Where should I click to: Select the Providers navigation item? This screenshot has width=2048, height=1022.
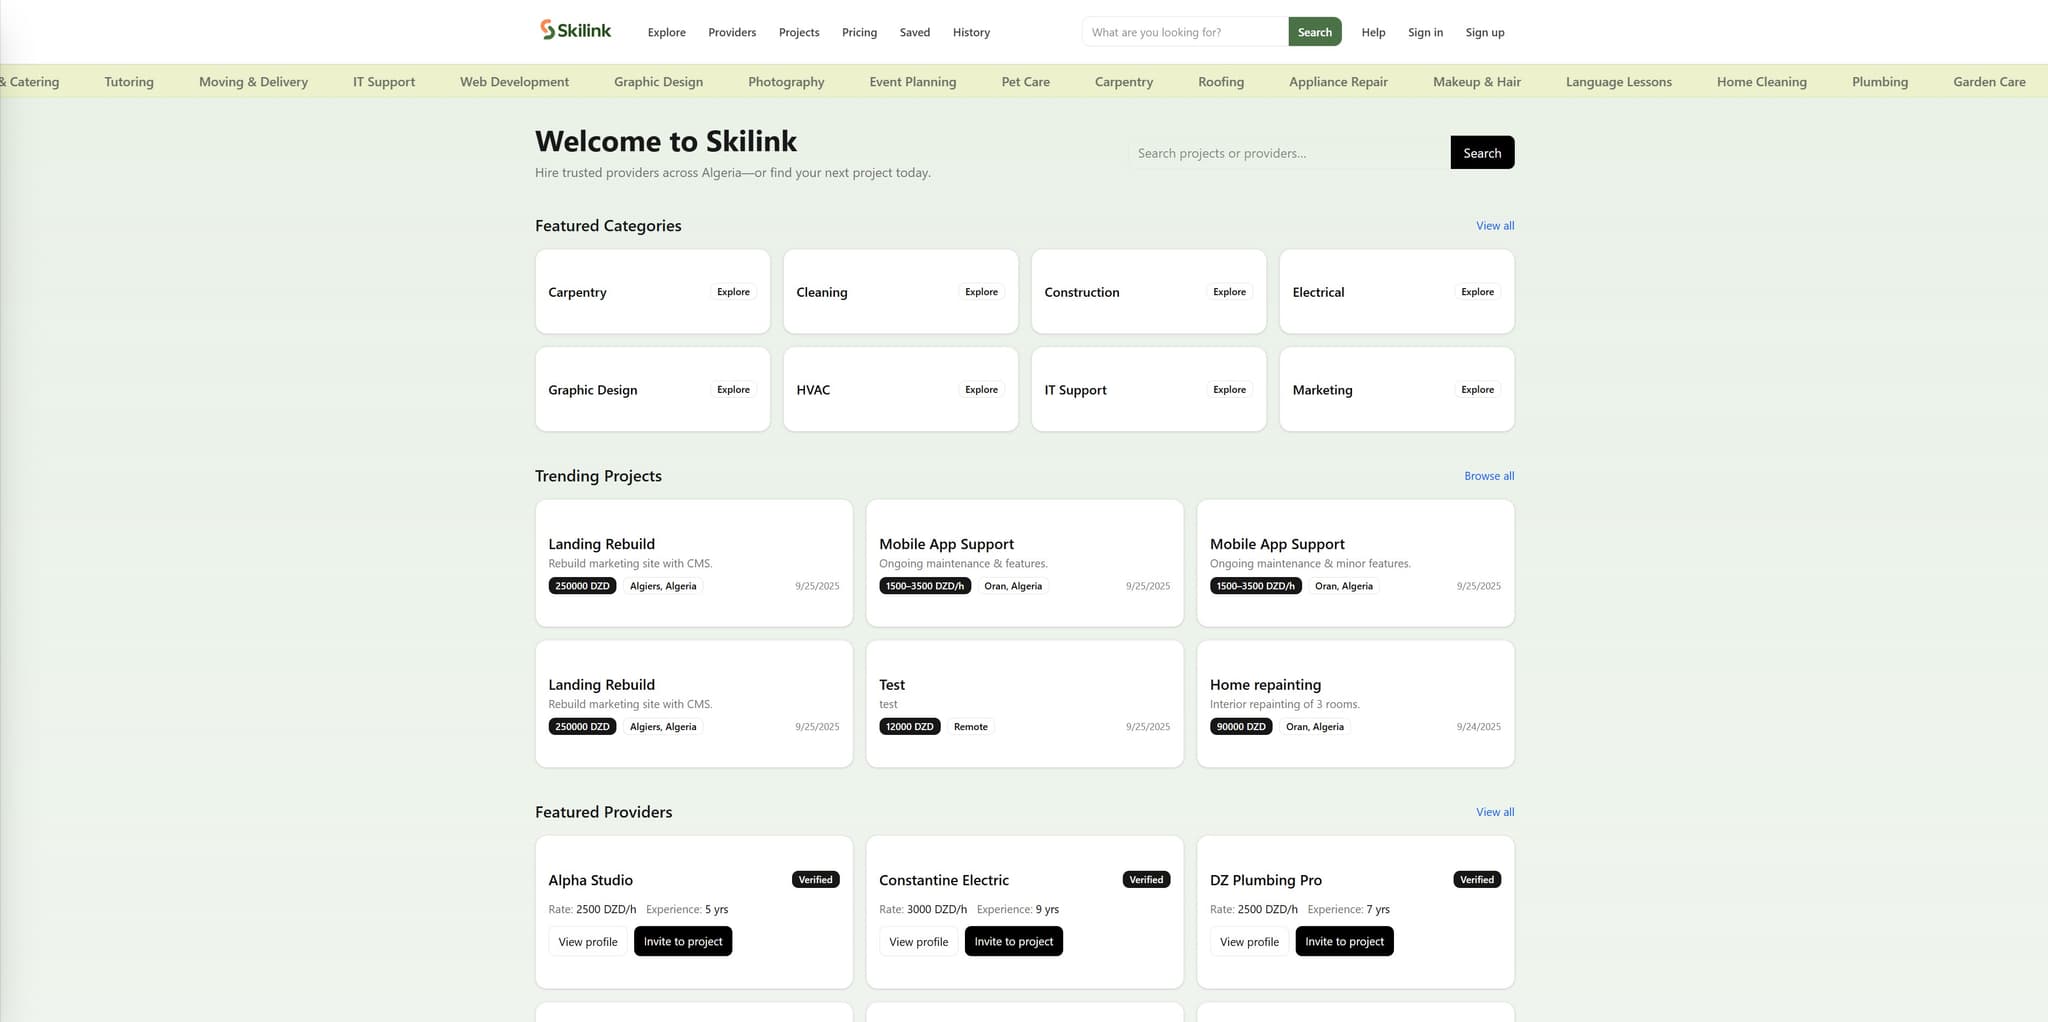pyautogui.click(x=731, y=32)
